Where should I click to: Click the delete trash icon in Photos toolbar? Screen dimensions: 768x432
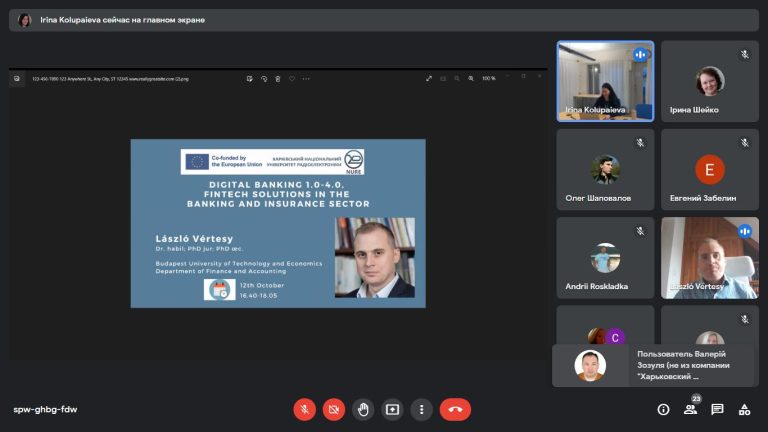click(x=278, y=78)
